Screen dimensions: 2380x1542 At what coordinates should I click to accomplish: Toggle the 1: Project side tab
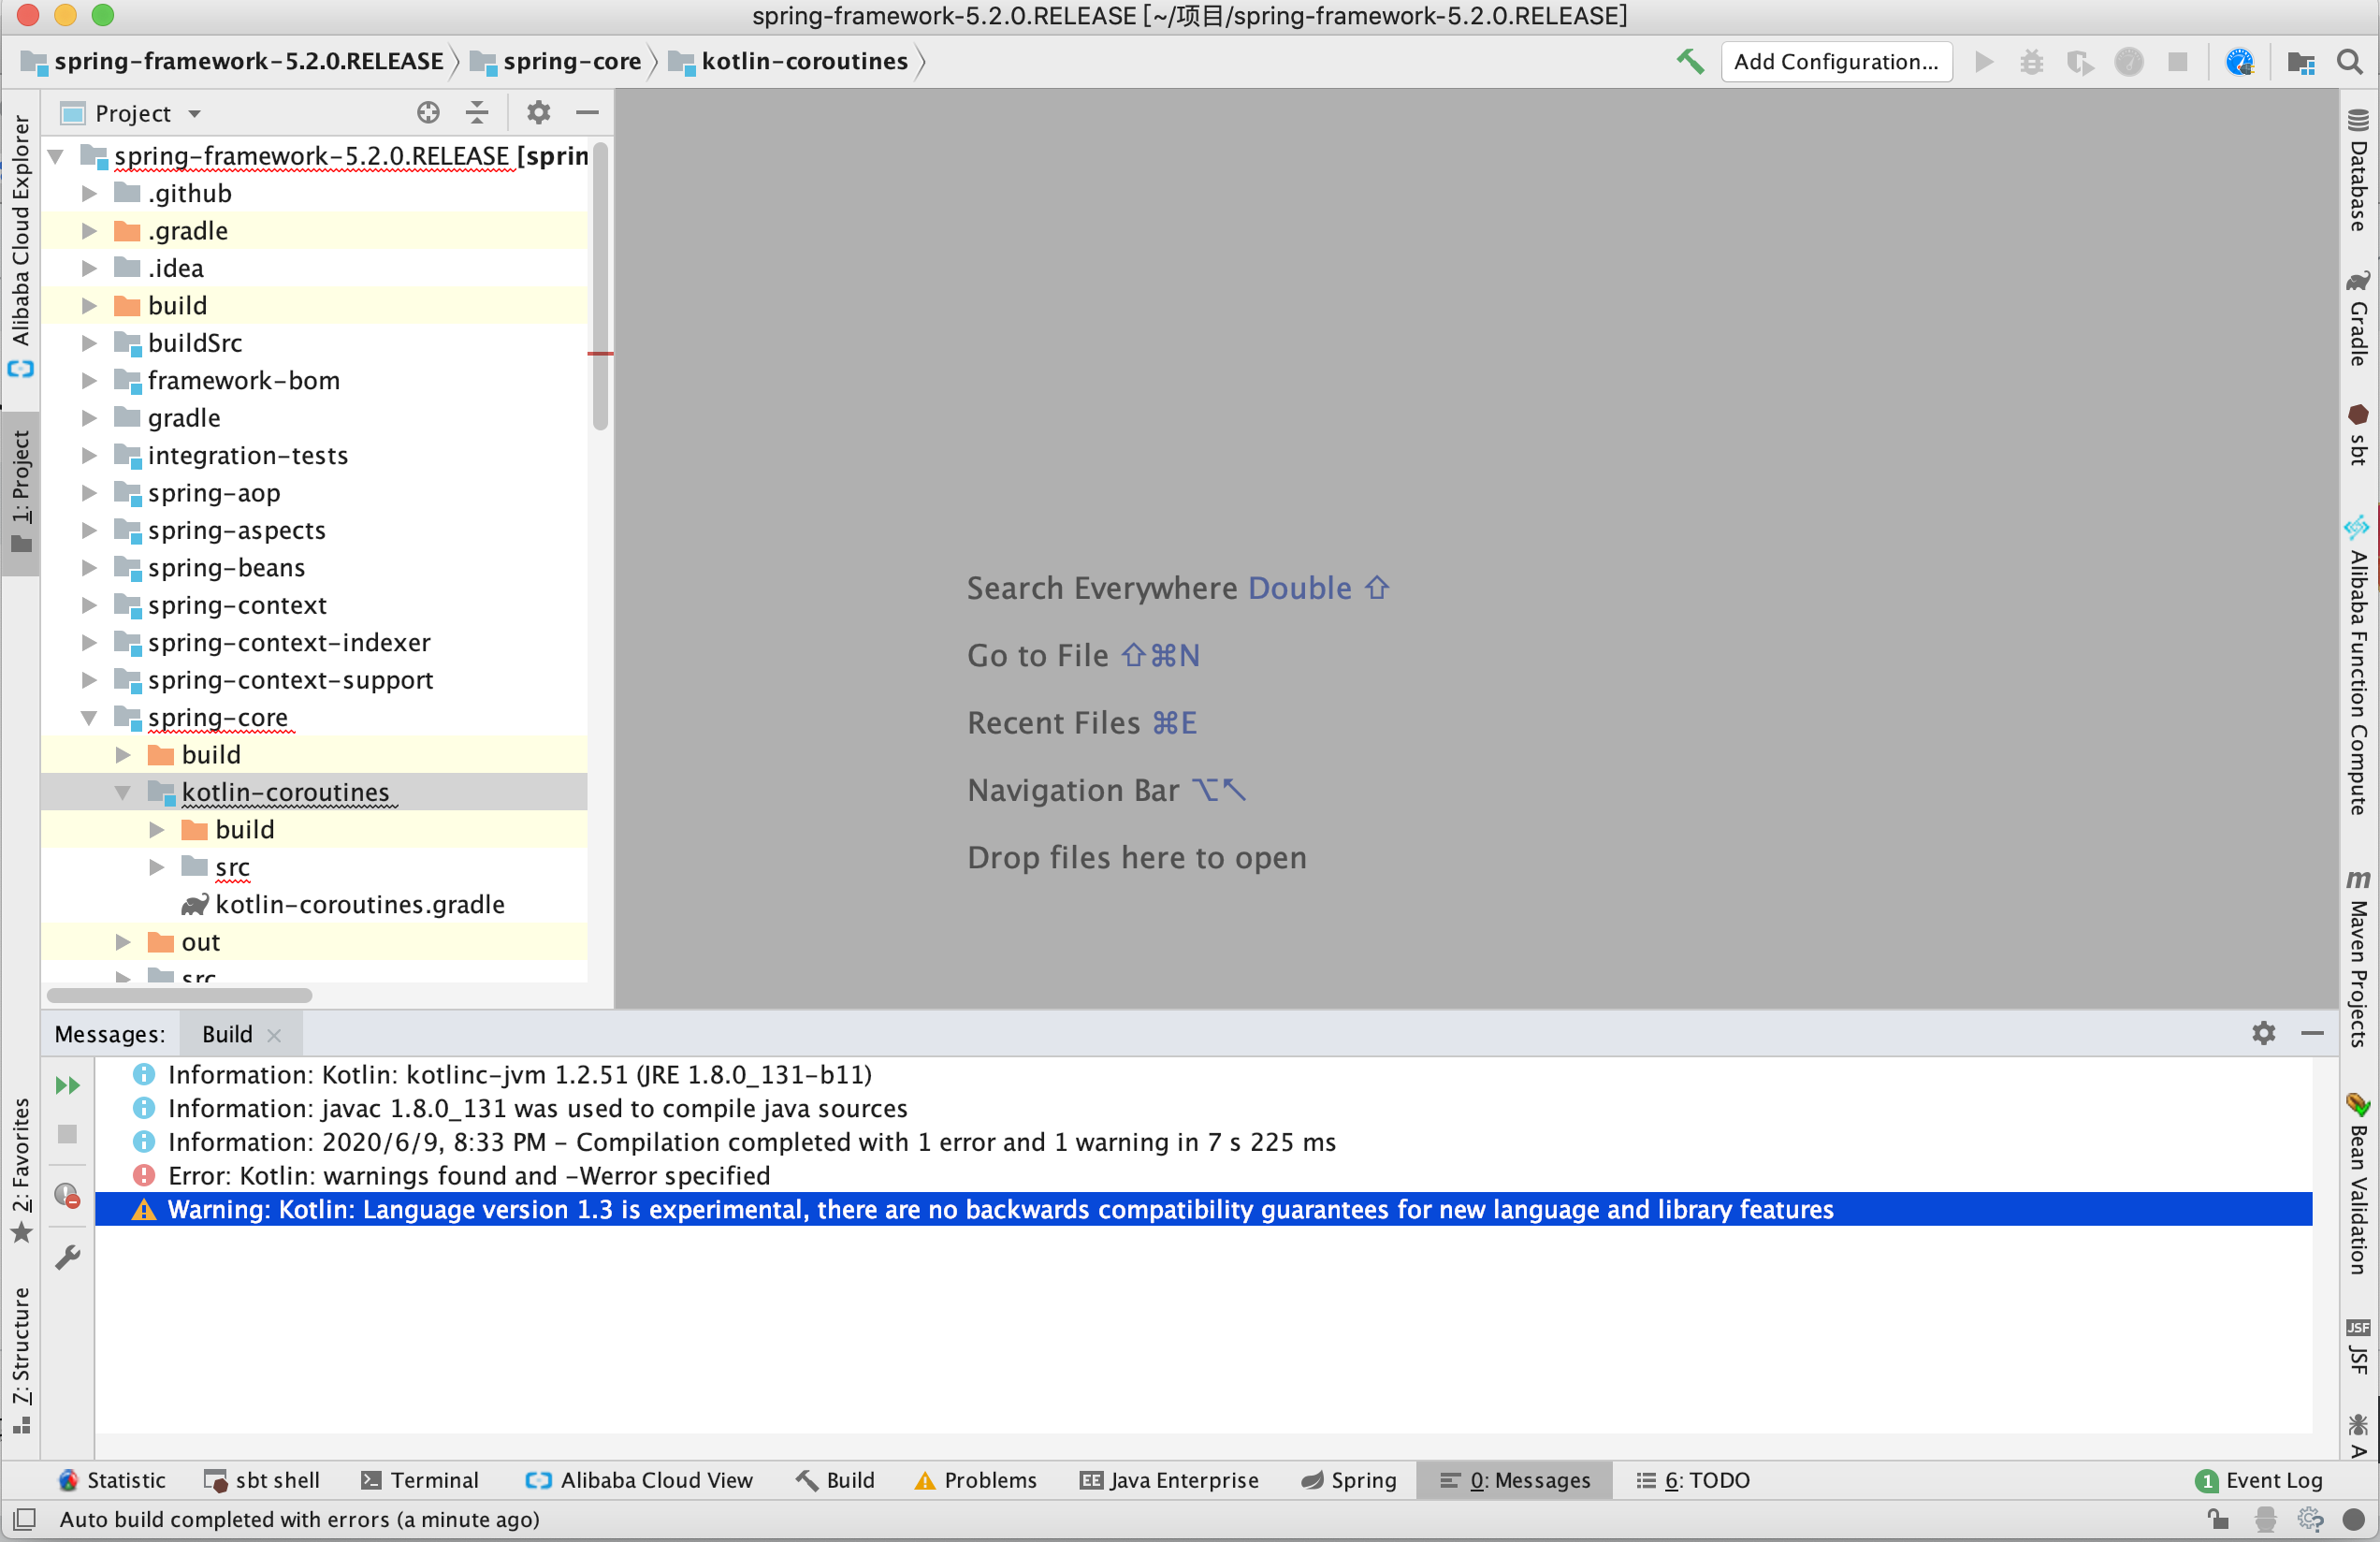[21, 492]
